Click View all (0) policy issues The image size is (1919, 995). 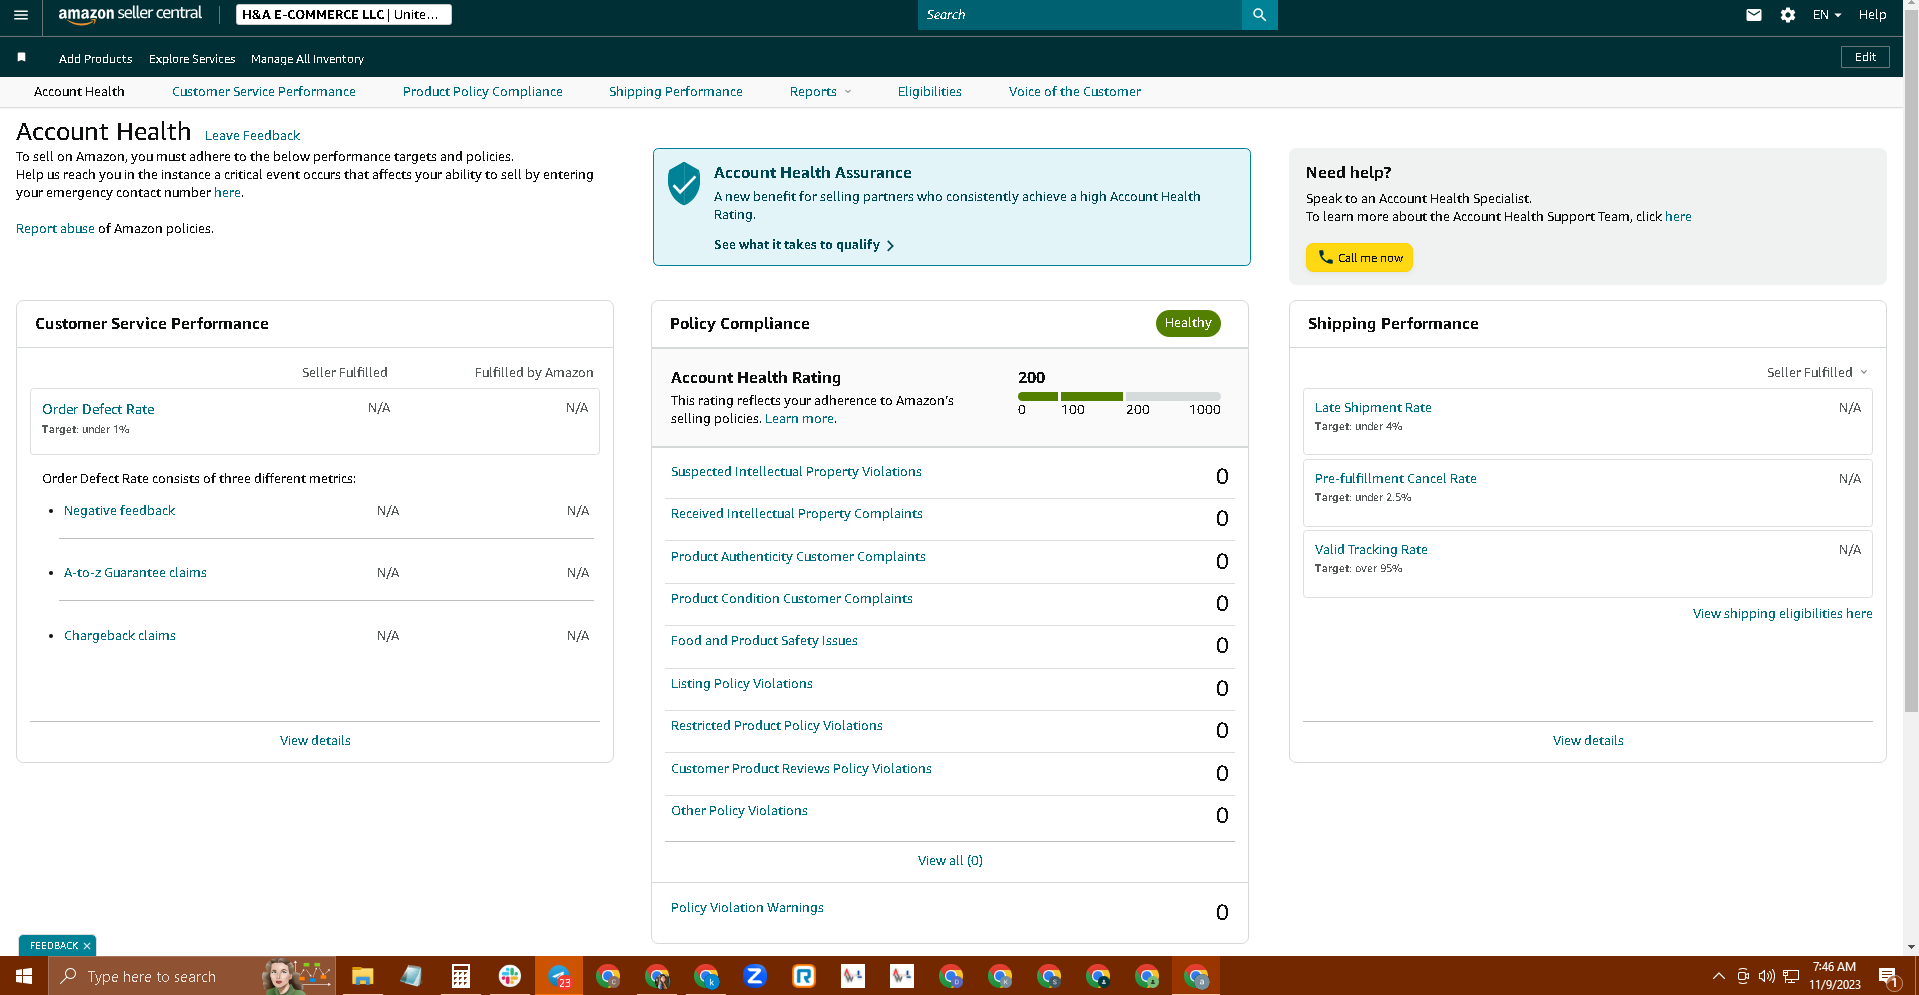950,861
